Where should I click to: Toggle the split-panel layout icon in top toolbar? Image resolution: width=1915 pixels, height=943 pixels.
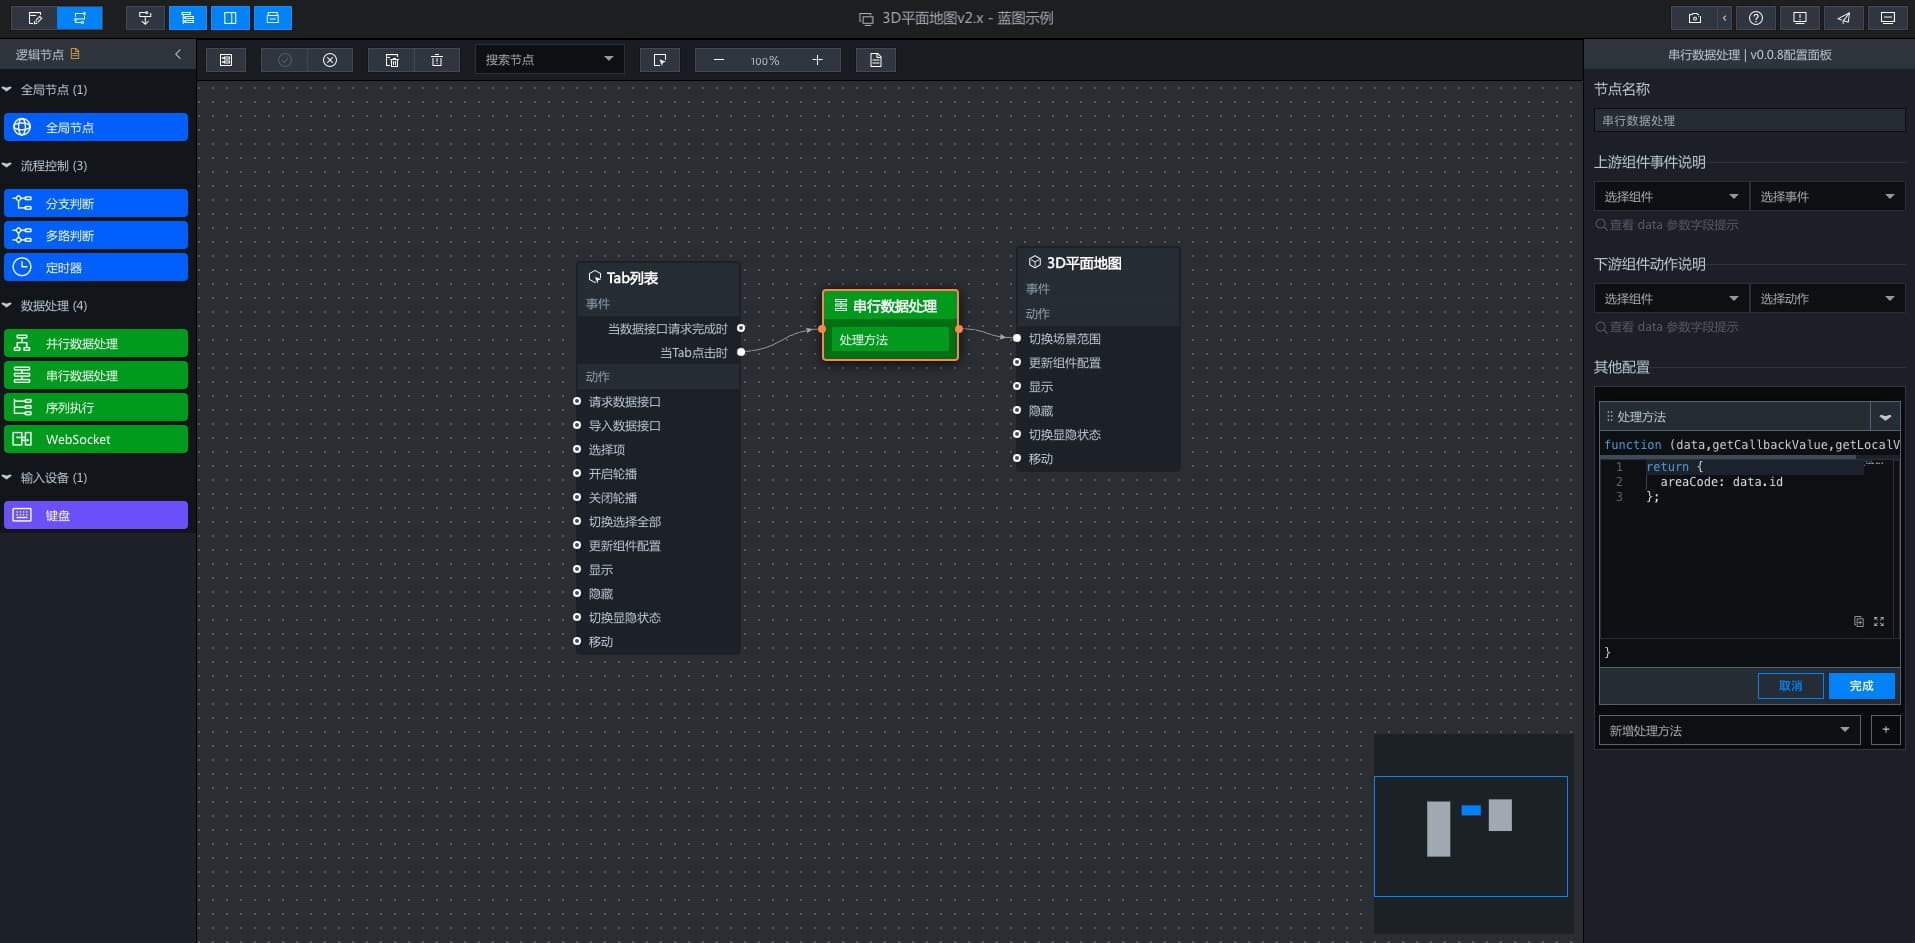pos(230,18)
